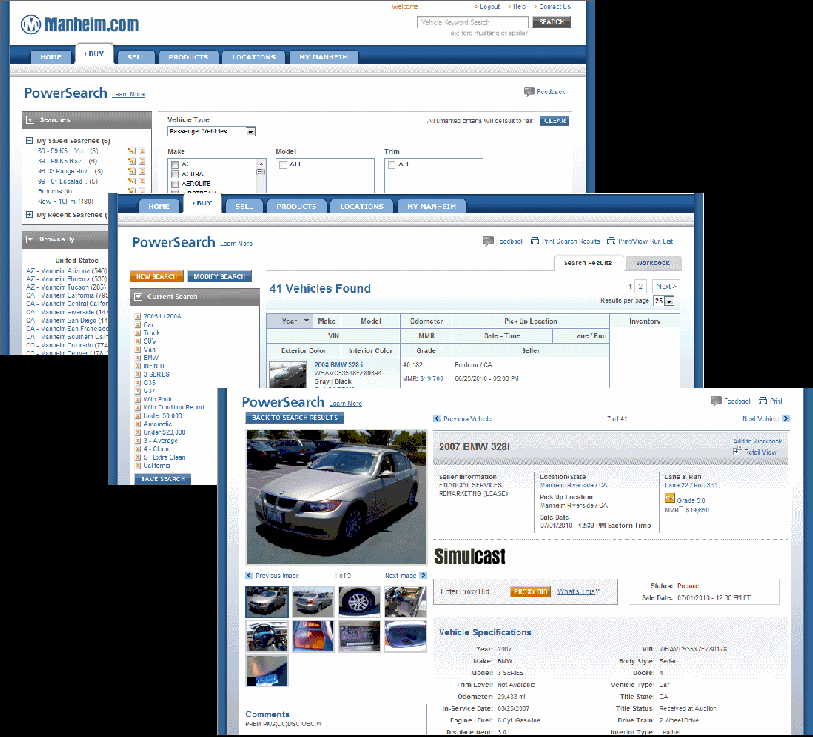Click the MODIFY SEARCH button

(219, 276)
